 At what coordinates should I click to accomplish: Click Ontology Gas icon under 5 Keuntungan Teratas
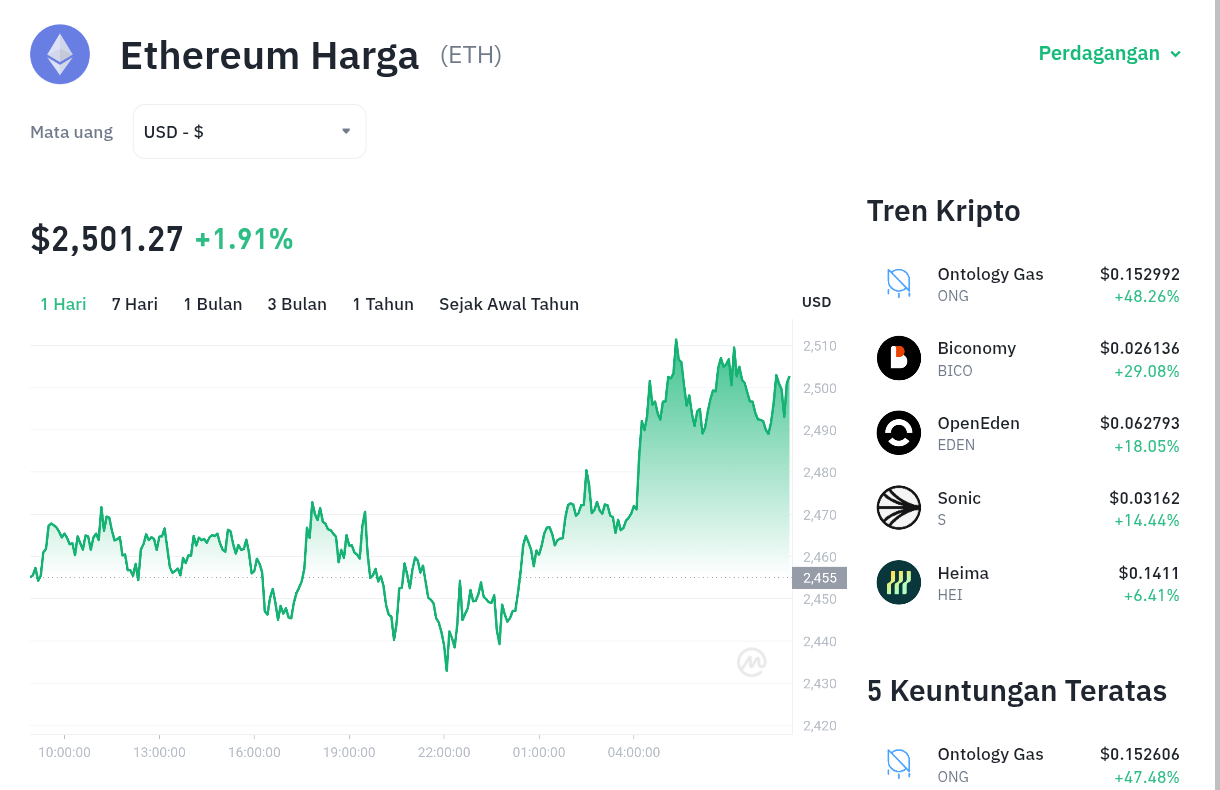[x=899, y=764]
